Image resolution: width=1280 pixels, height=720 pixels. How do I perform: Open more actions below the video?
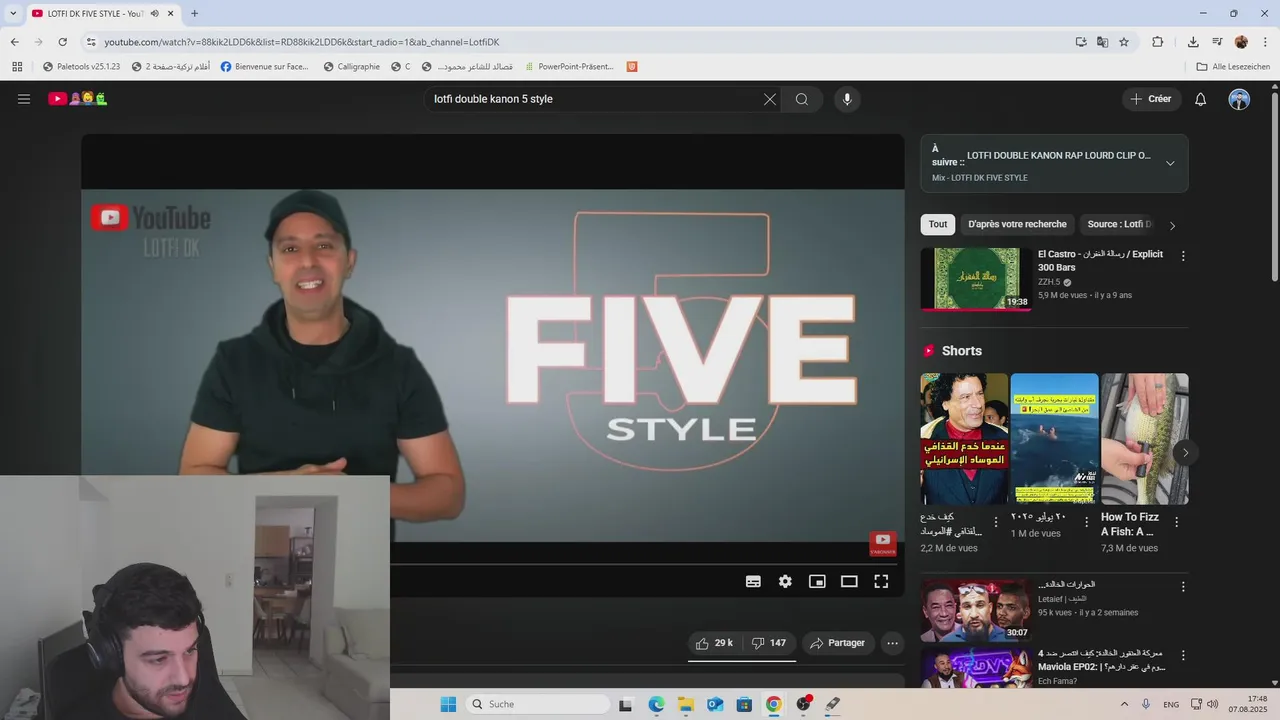pos(893,643)
